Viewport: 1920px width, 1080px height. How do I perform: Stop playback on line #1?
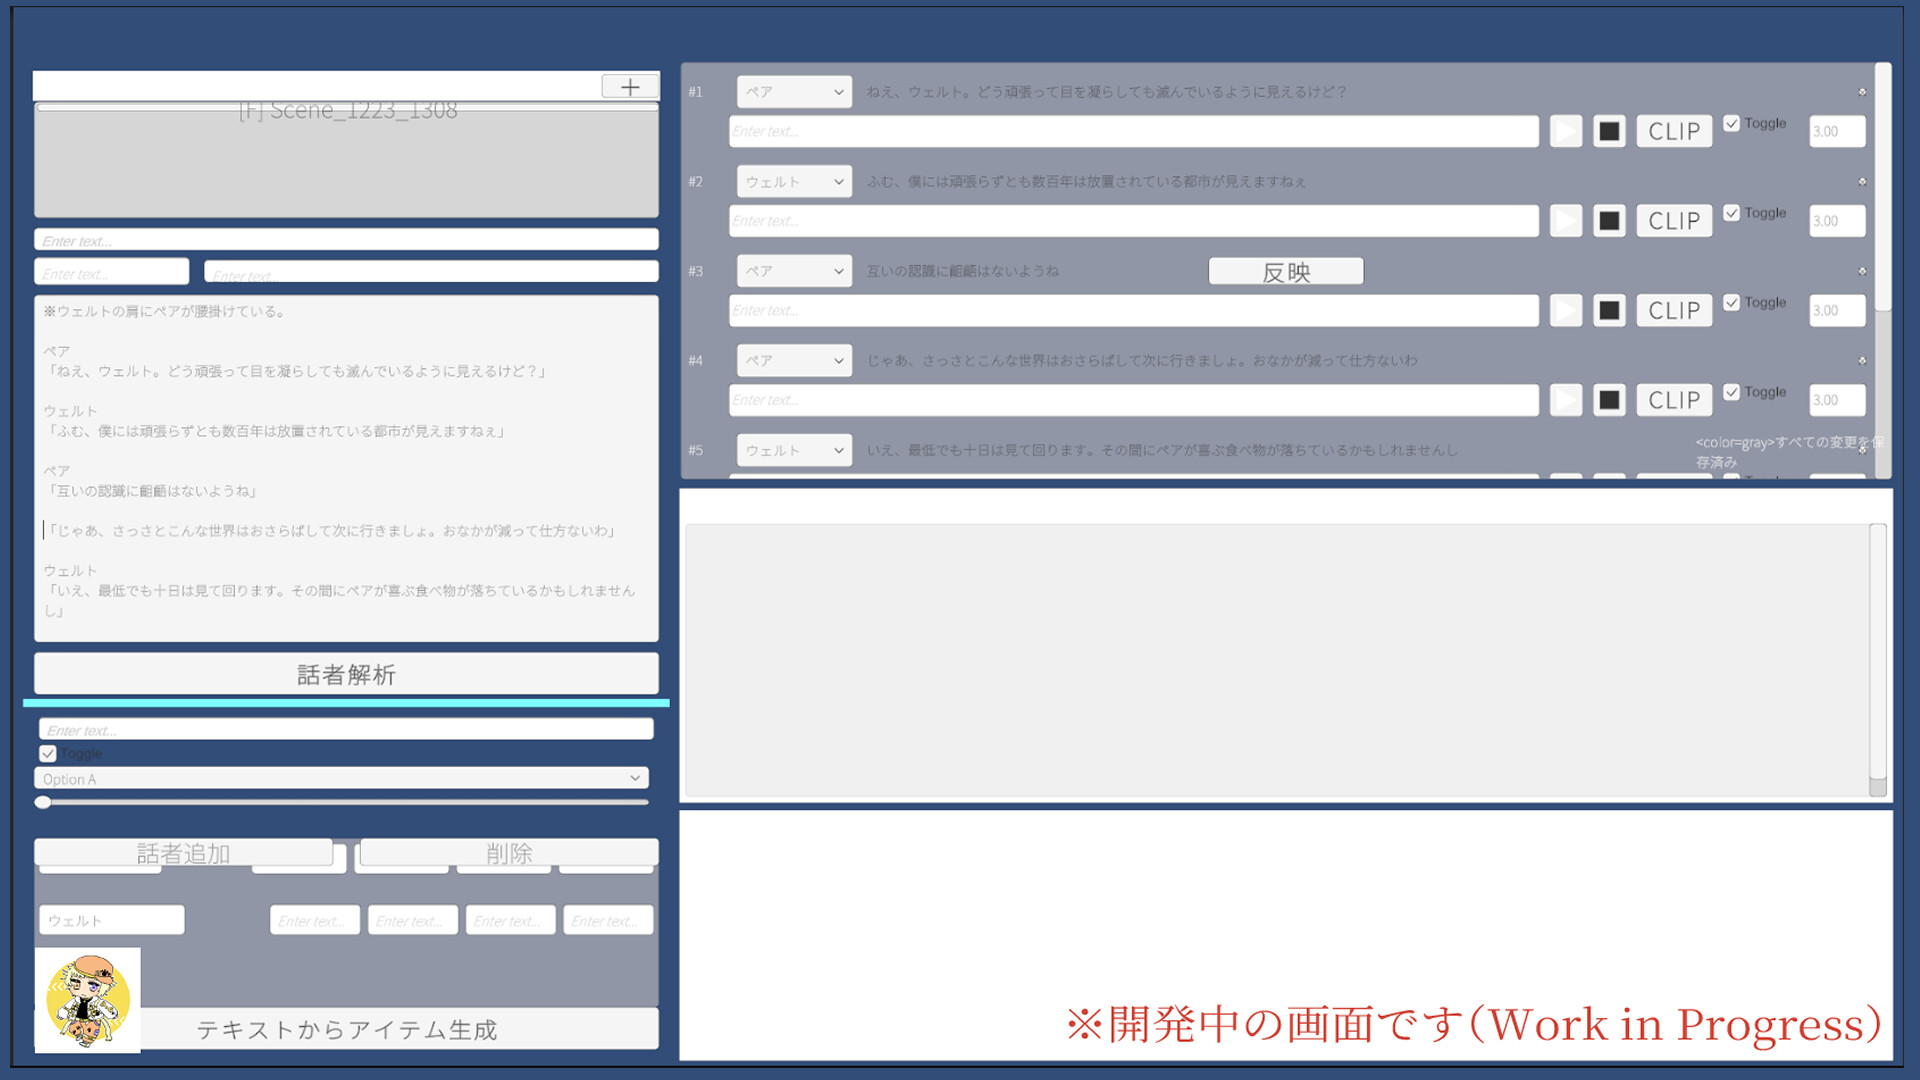(1609, 131)
